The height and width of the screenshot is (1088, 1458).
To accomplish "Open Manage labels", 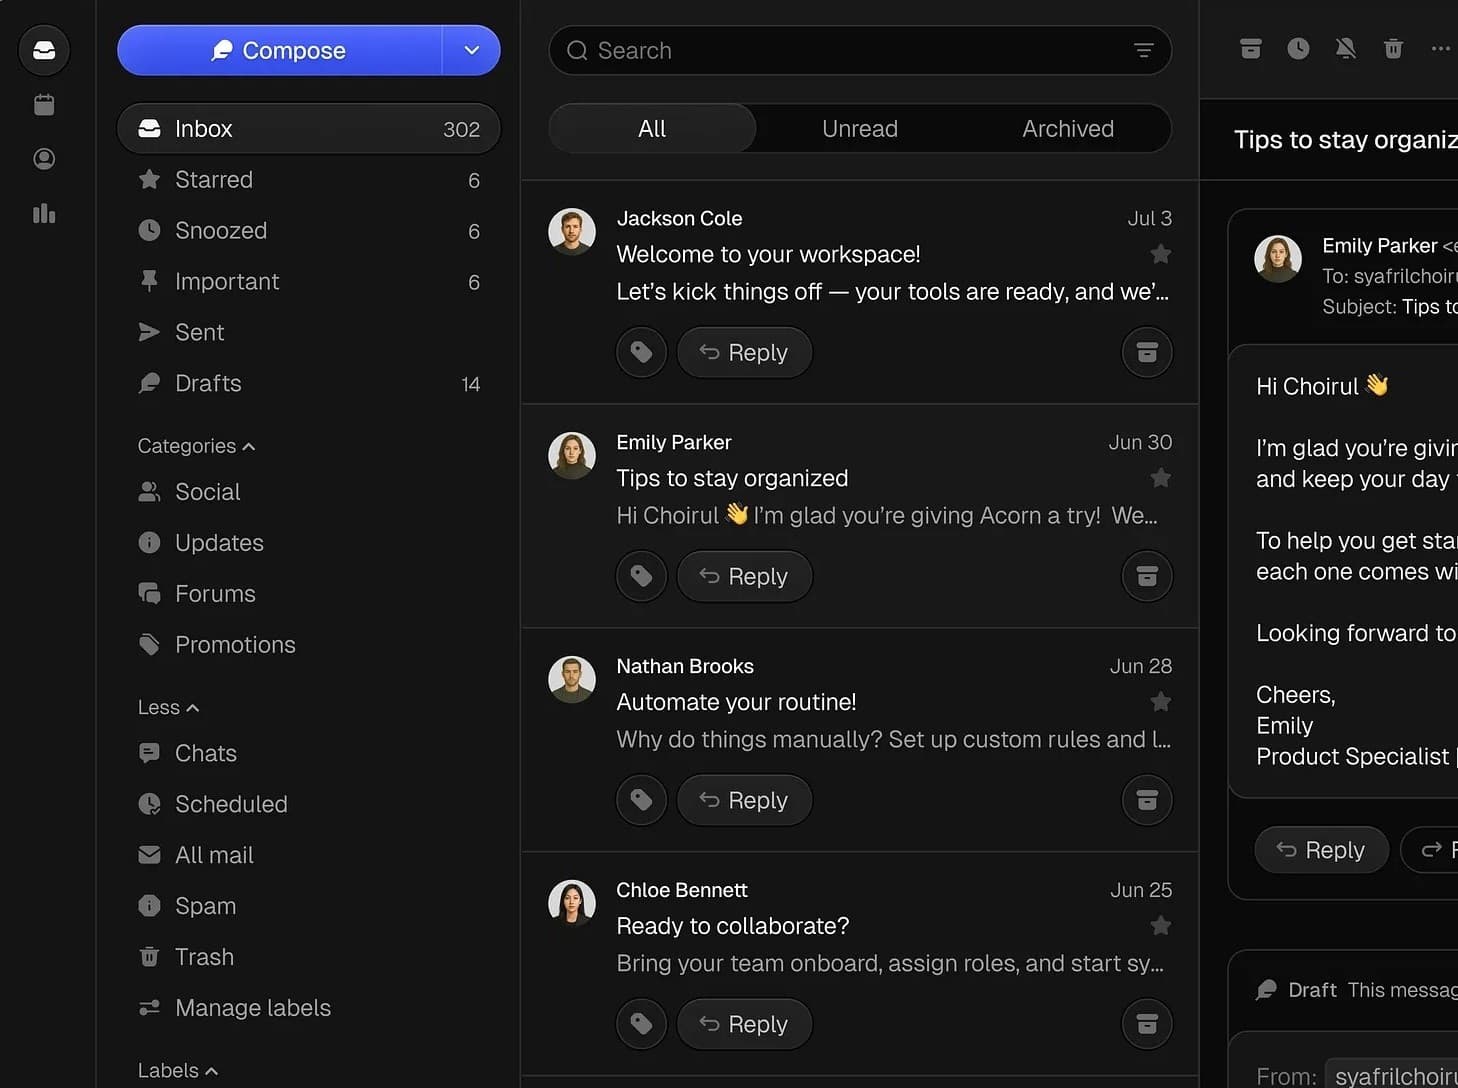I will (309, 1008).
